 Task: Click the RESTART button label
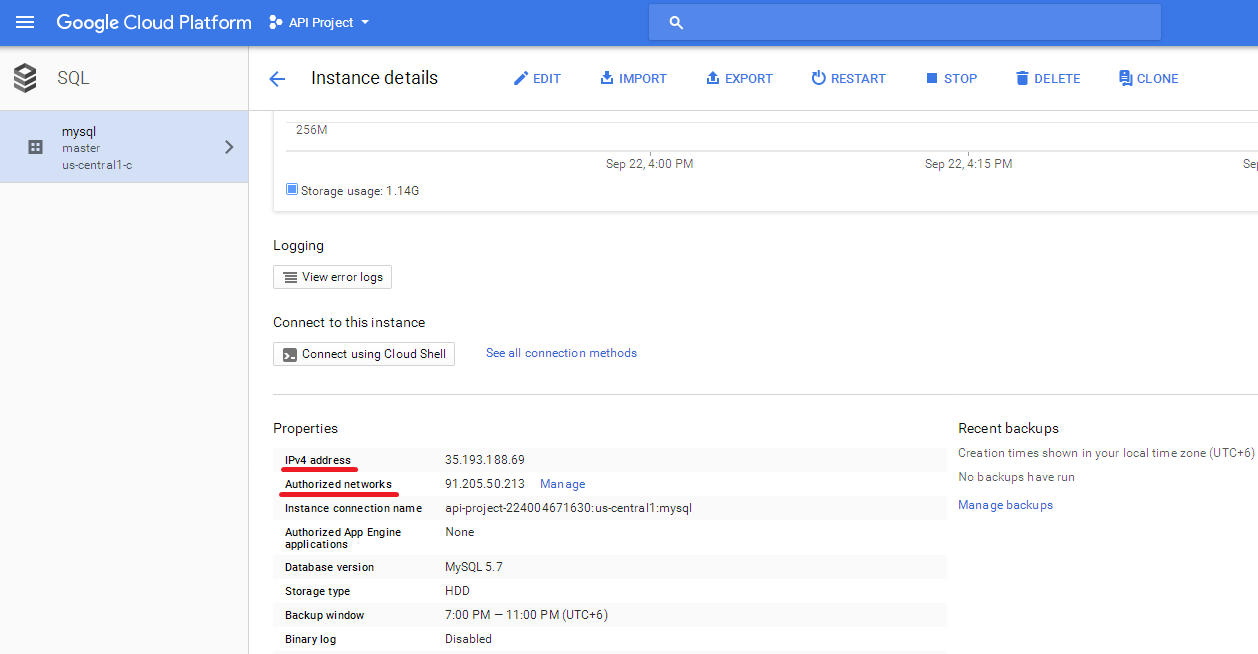coord(858,79)
